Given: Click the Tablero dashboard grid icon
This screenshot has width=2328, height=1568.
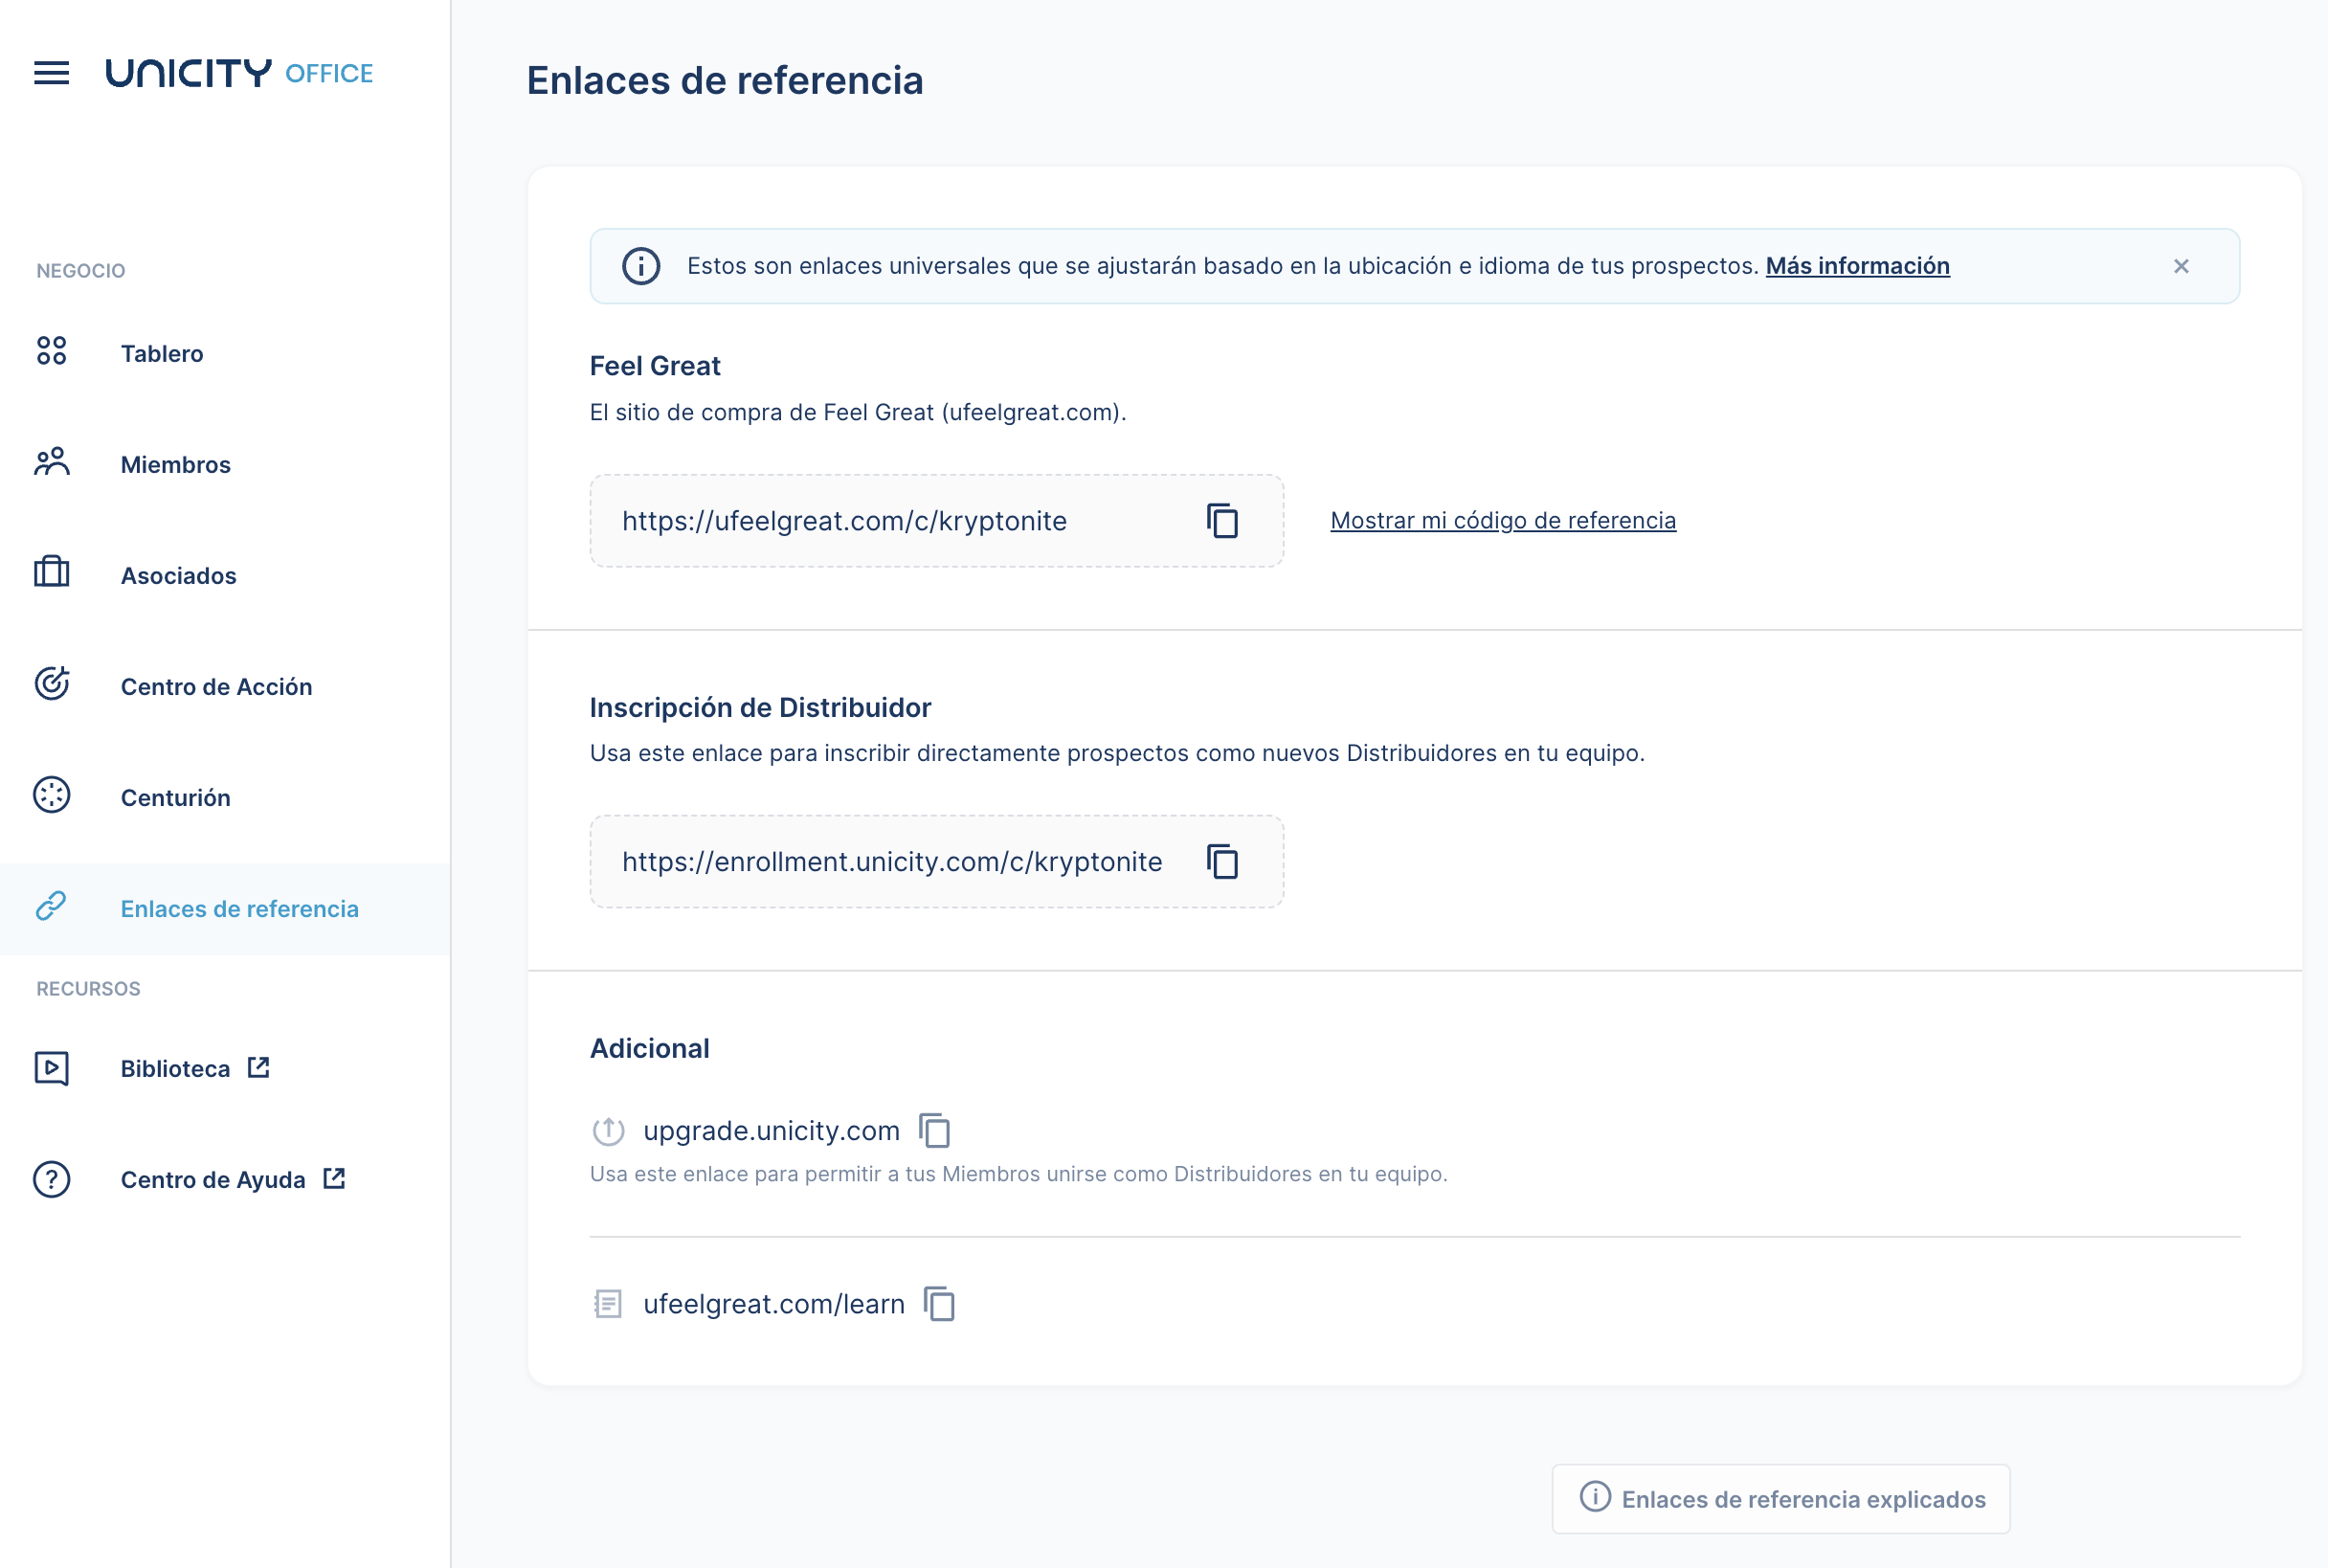Looking at the screenshot, I should point(51,351).
